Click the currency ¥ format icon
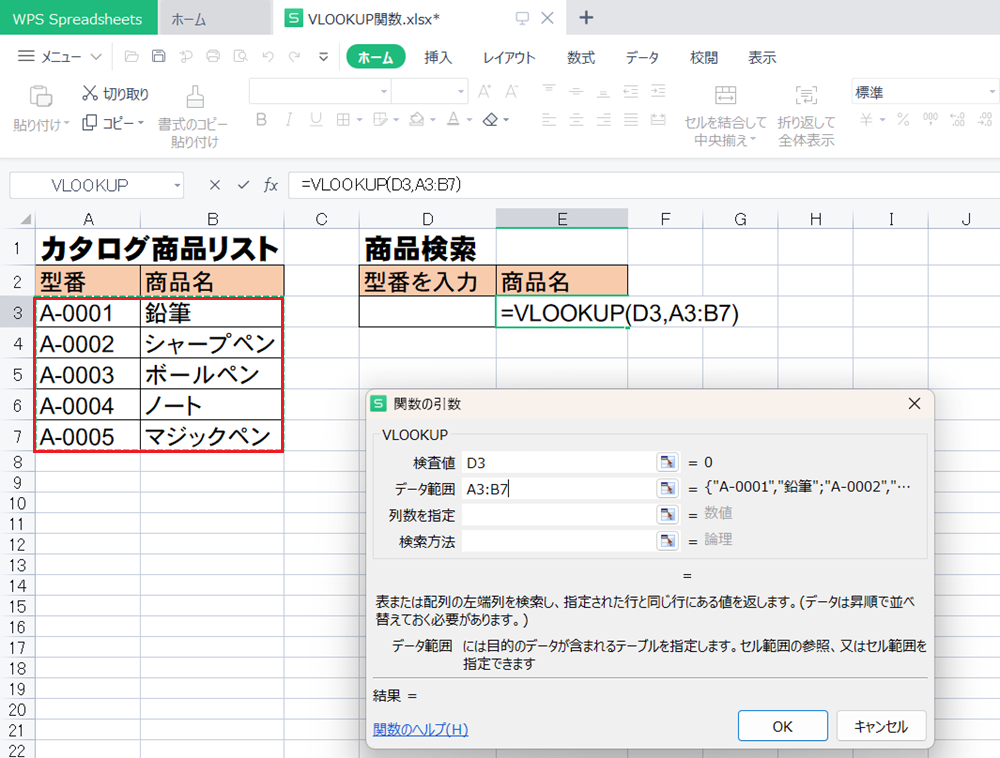Viewport: 1000px width, 758px height. point(866,120)
